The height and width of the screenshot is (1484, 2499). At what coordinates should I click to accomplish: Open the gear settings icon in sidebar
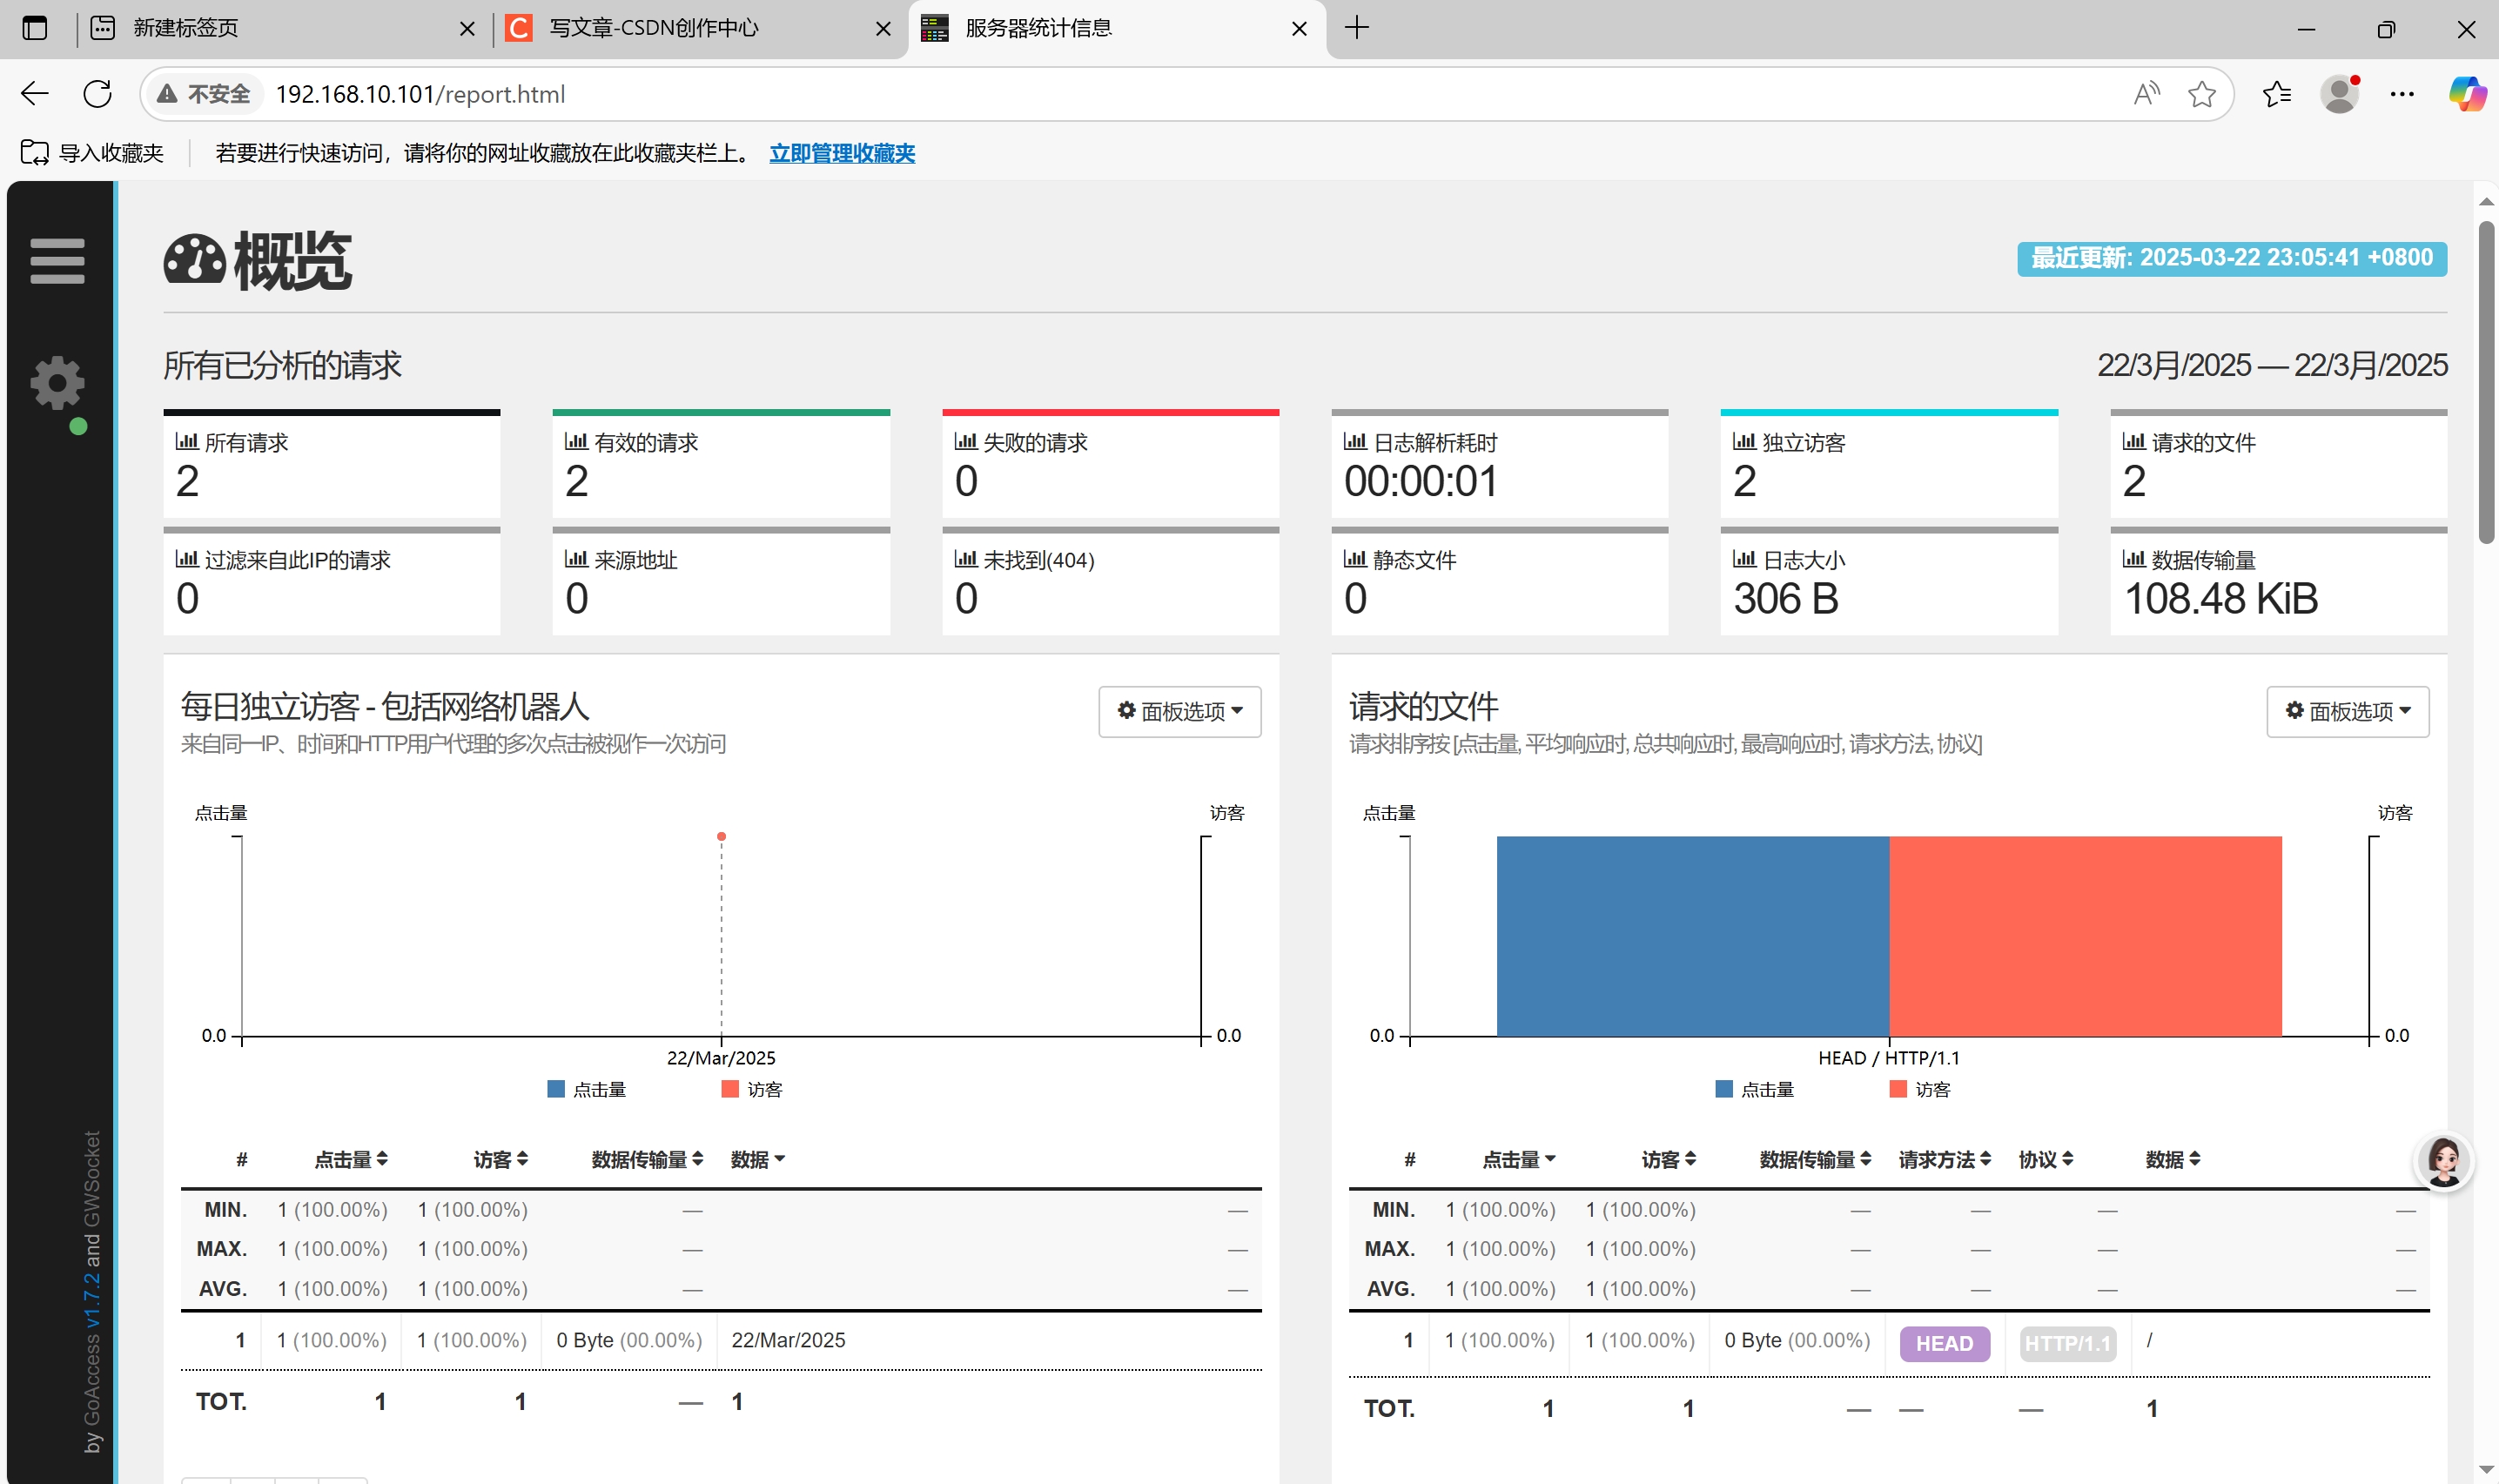coord(57,383)
